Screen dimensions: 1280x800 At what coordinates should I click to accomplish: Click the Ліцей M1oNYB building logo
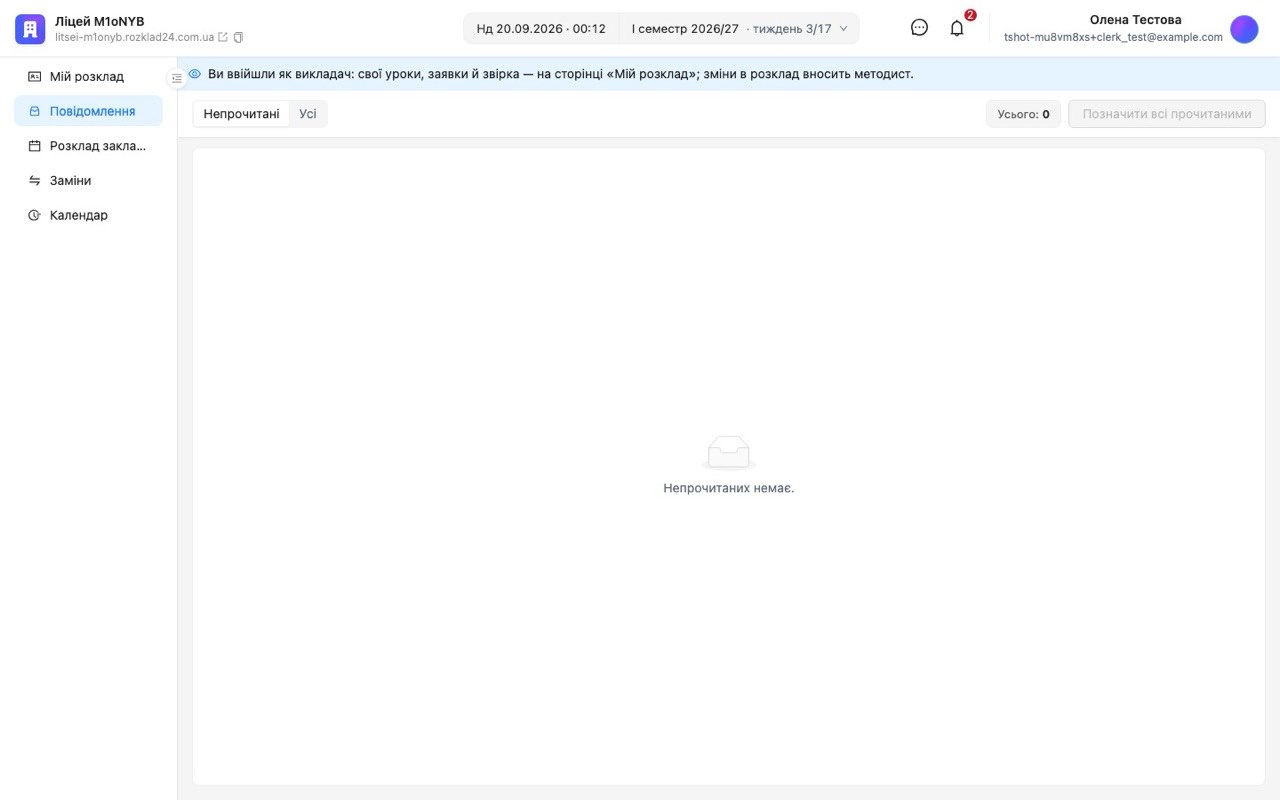click(30, 29)
